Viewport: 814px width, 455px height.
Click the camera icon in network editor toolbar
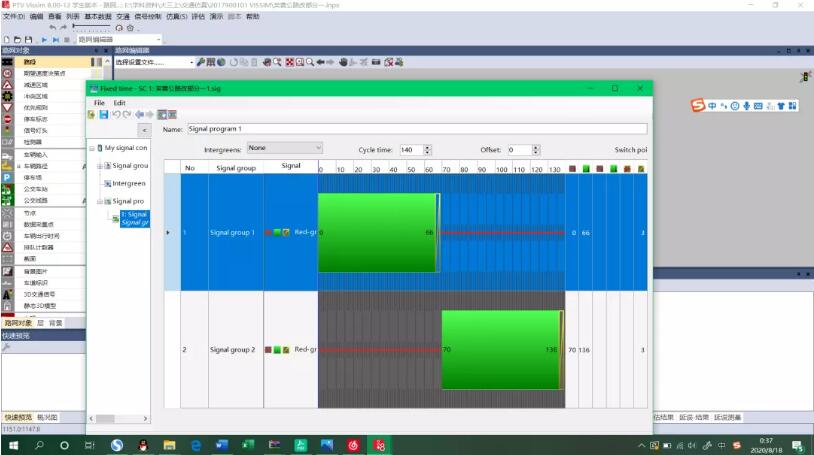(376, 62)
